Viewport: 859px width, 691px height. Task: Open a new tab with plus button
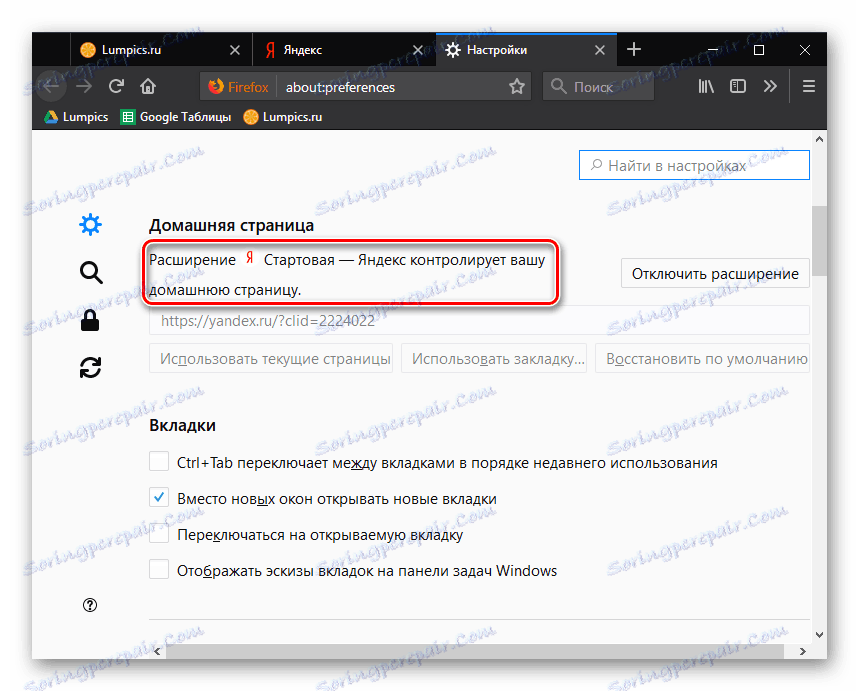[634, 49]
